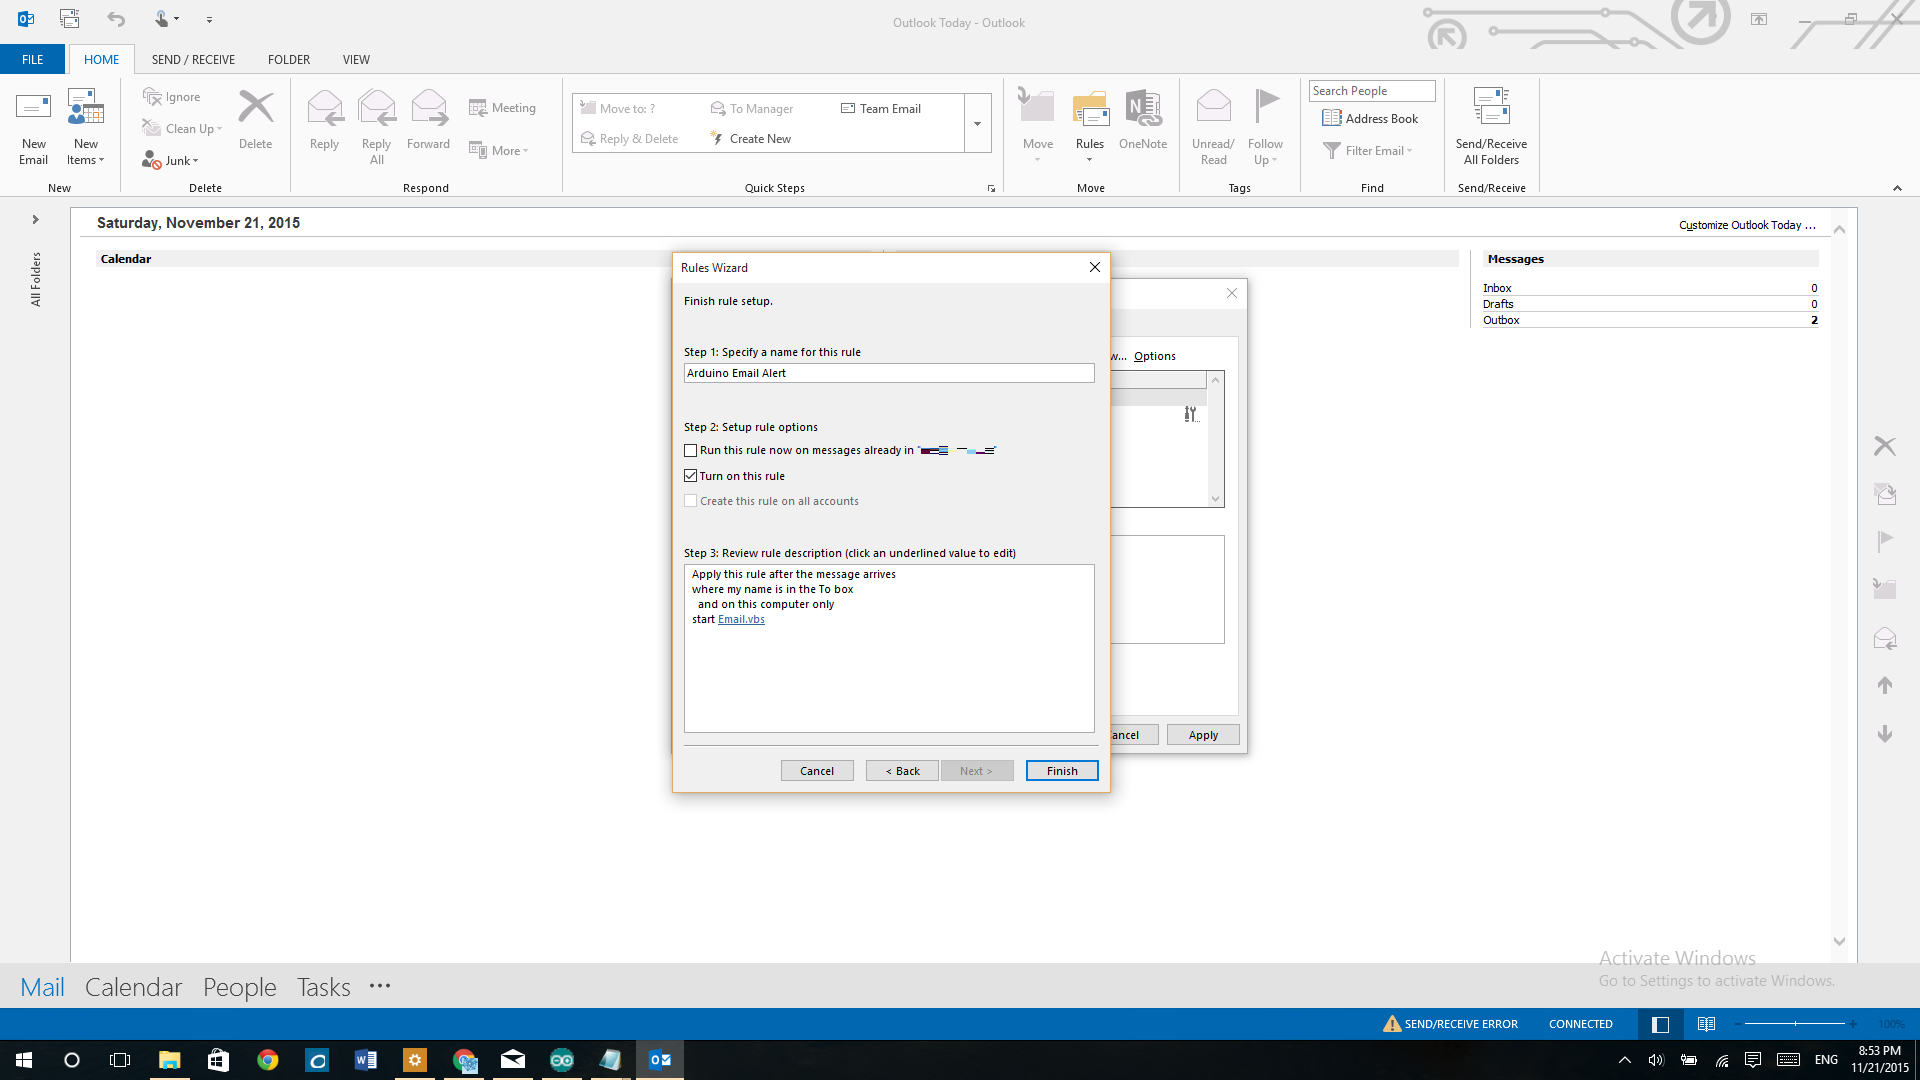Viewport: 1920px width, 1080px height.
Task: Open the New Items menu
Action: click(86, 127)
